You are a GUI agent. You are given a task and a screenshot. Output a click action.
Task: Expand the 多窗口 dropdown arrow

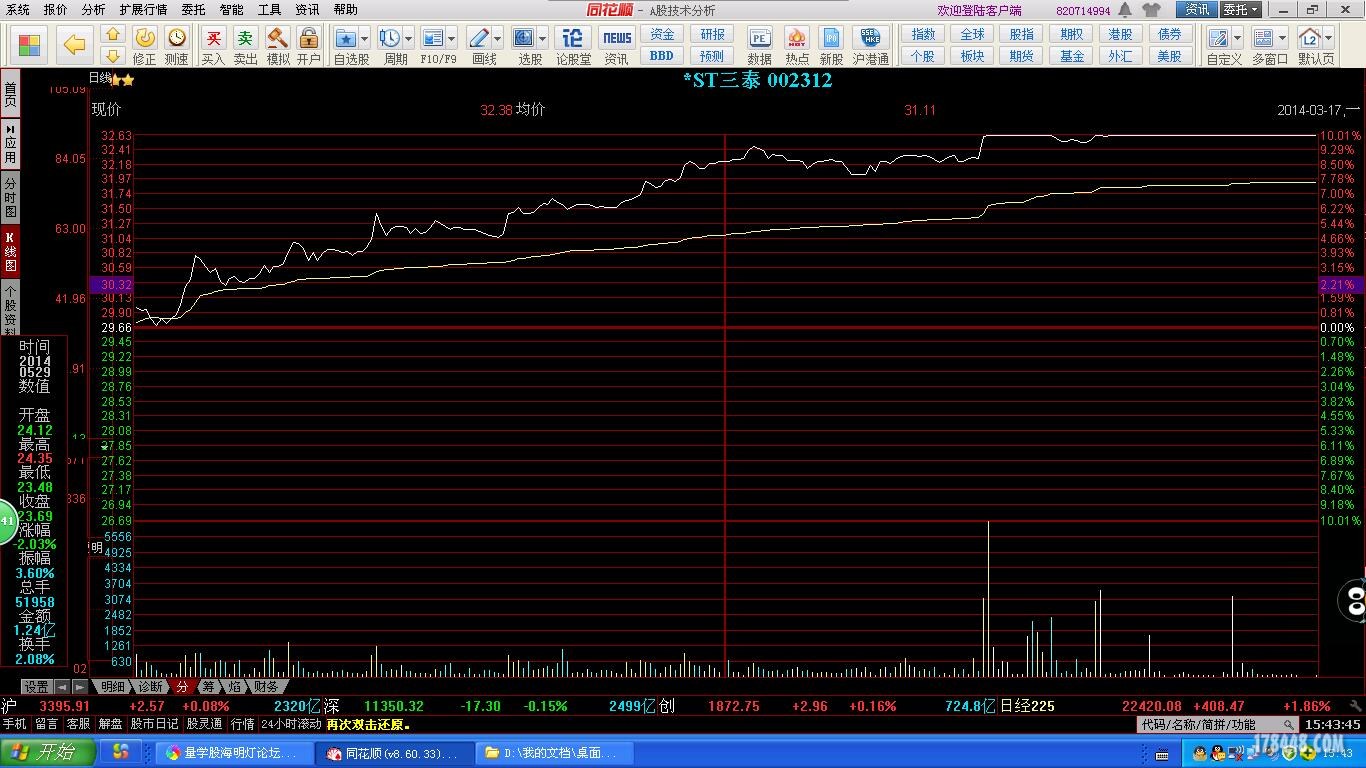tap(1282, 38)
